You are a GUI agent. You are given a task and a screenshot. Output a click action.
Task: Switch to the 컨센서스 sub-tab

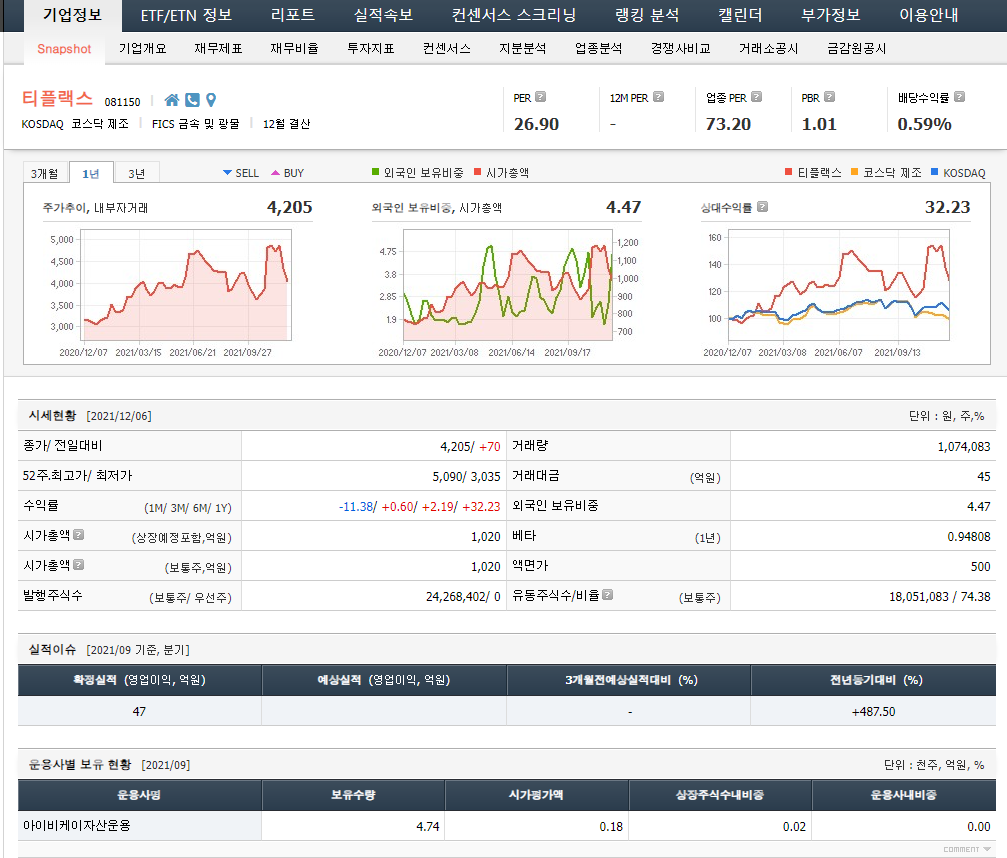click(447, 49)
